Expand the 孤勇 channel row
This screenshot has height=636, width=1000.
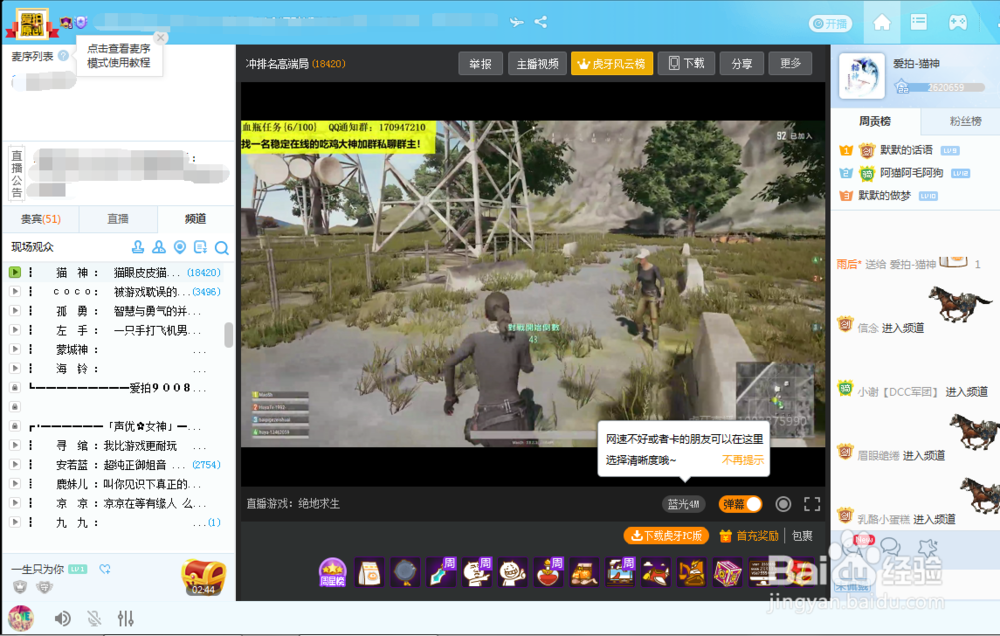15,311
